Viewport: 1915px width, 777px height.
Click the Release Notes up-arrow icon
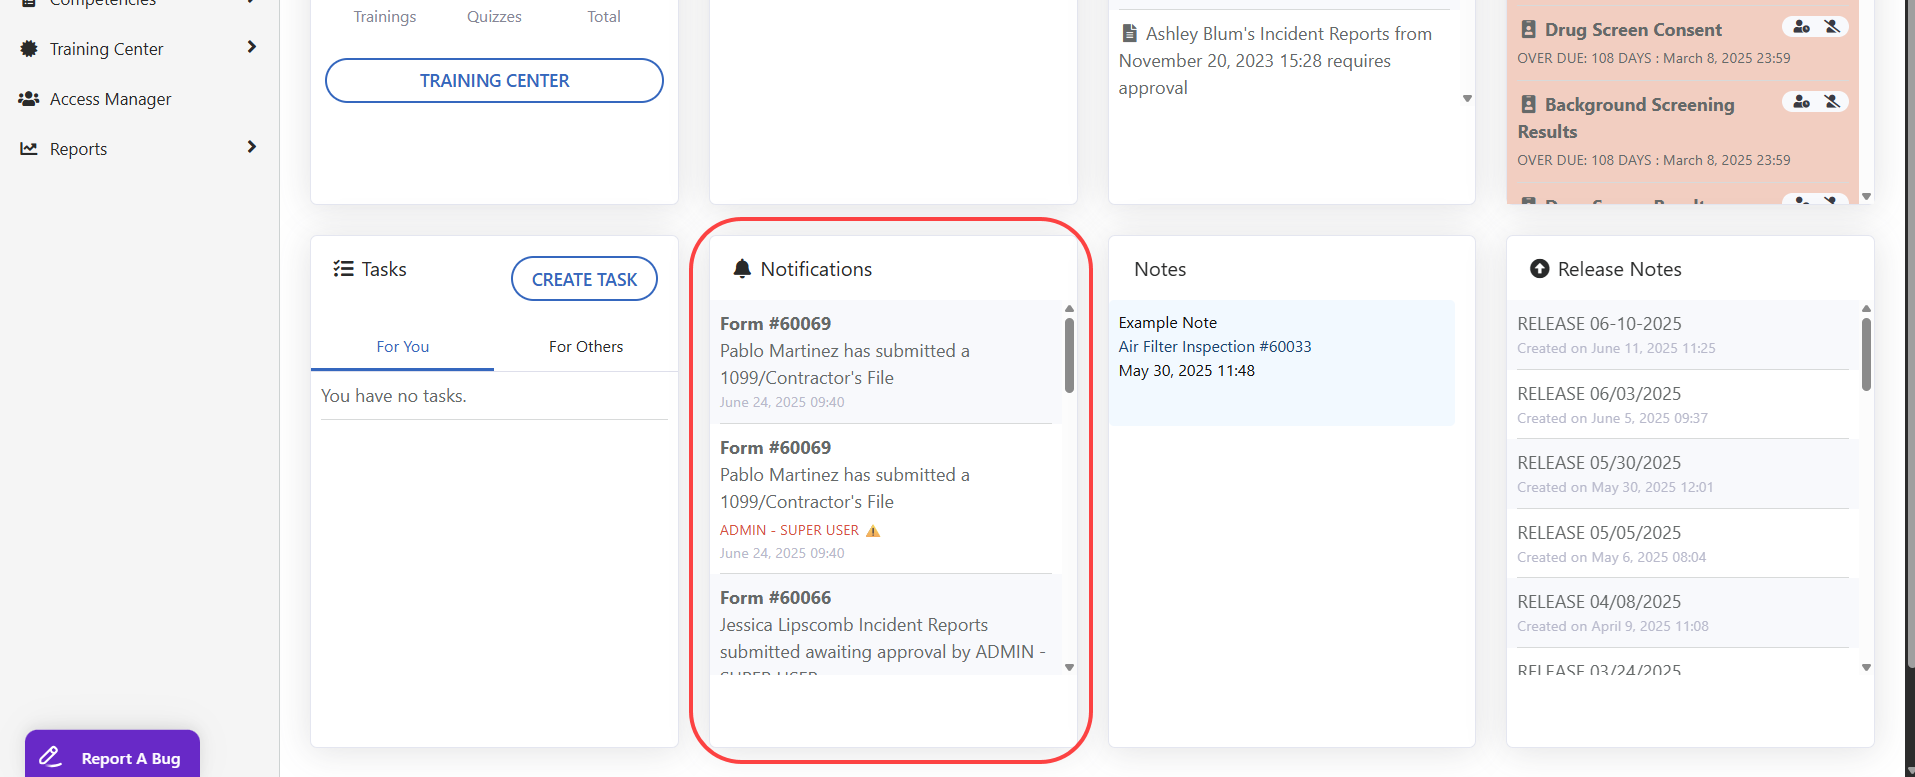pos(1540,269)
